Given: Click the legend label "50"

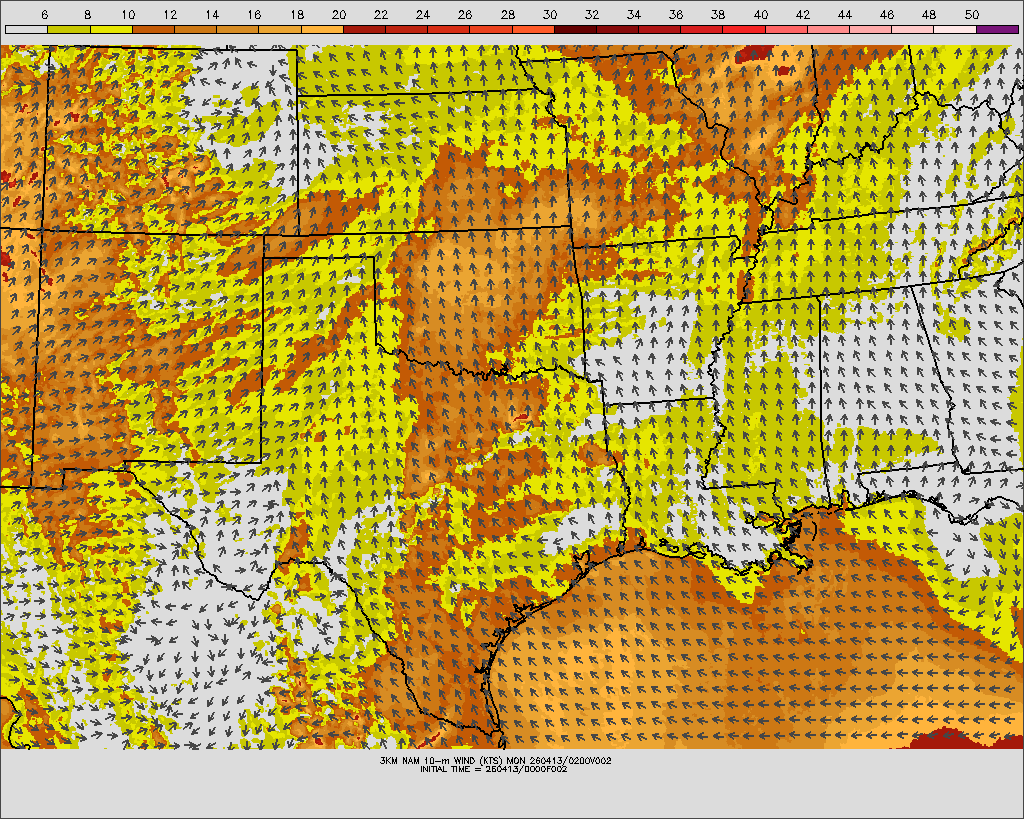Looking at the screenshot, I should (x=971, y=15).
